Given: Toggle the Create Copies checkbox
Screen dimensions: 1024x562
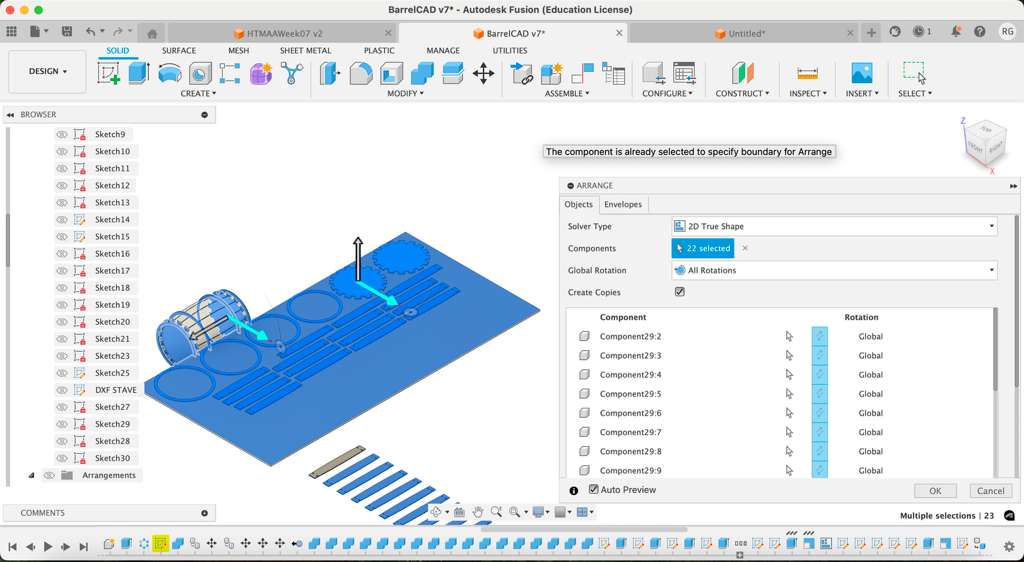Looking at the screenshot, I should click(680, 292).
